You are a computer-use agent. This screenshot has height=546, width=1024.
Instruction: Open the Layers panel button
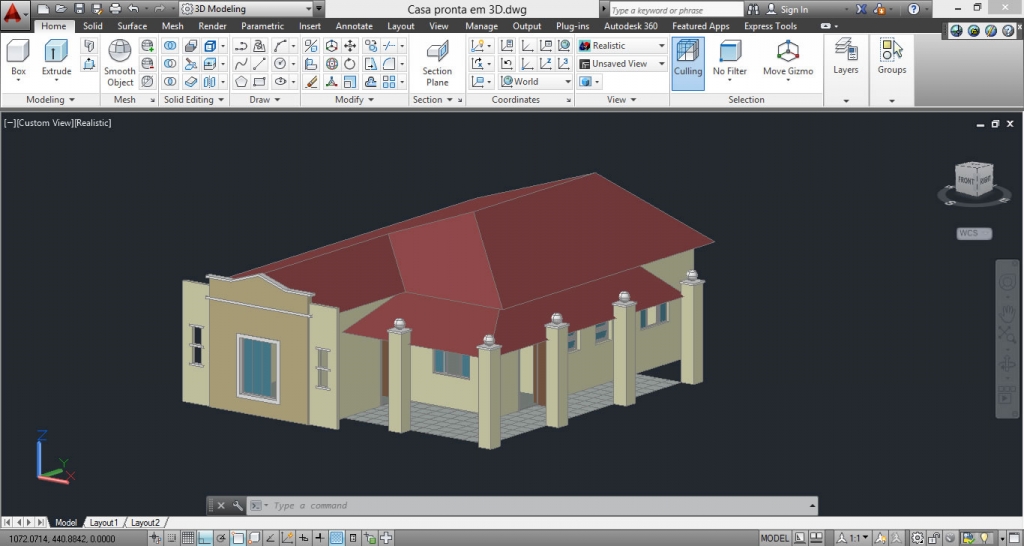846,58
